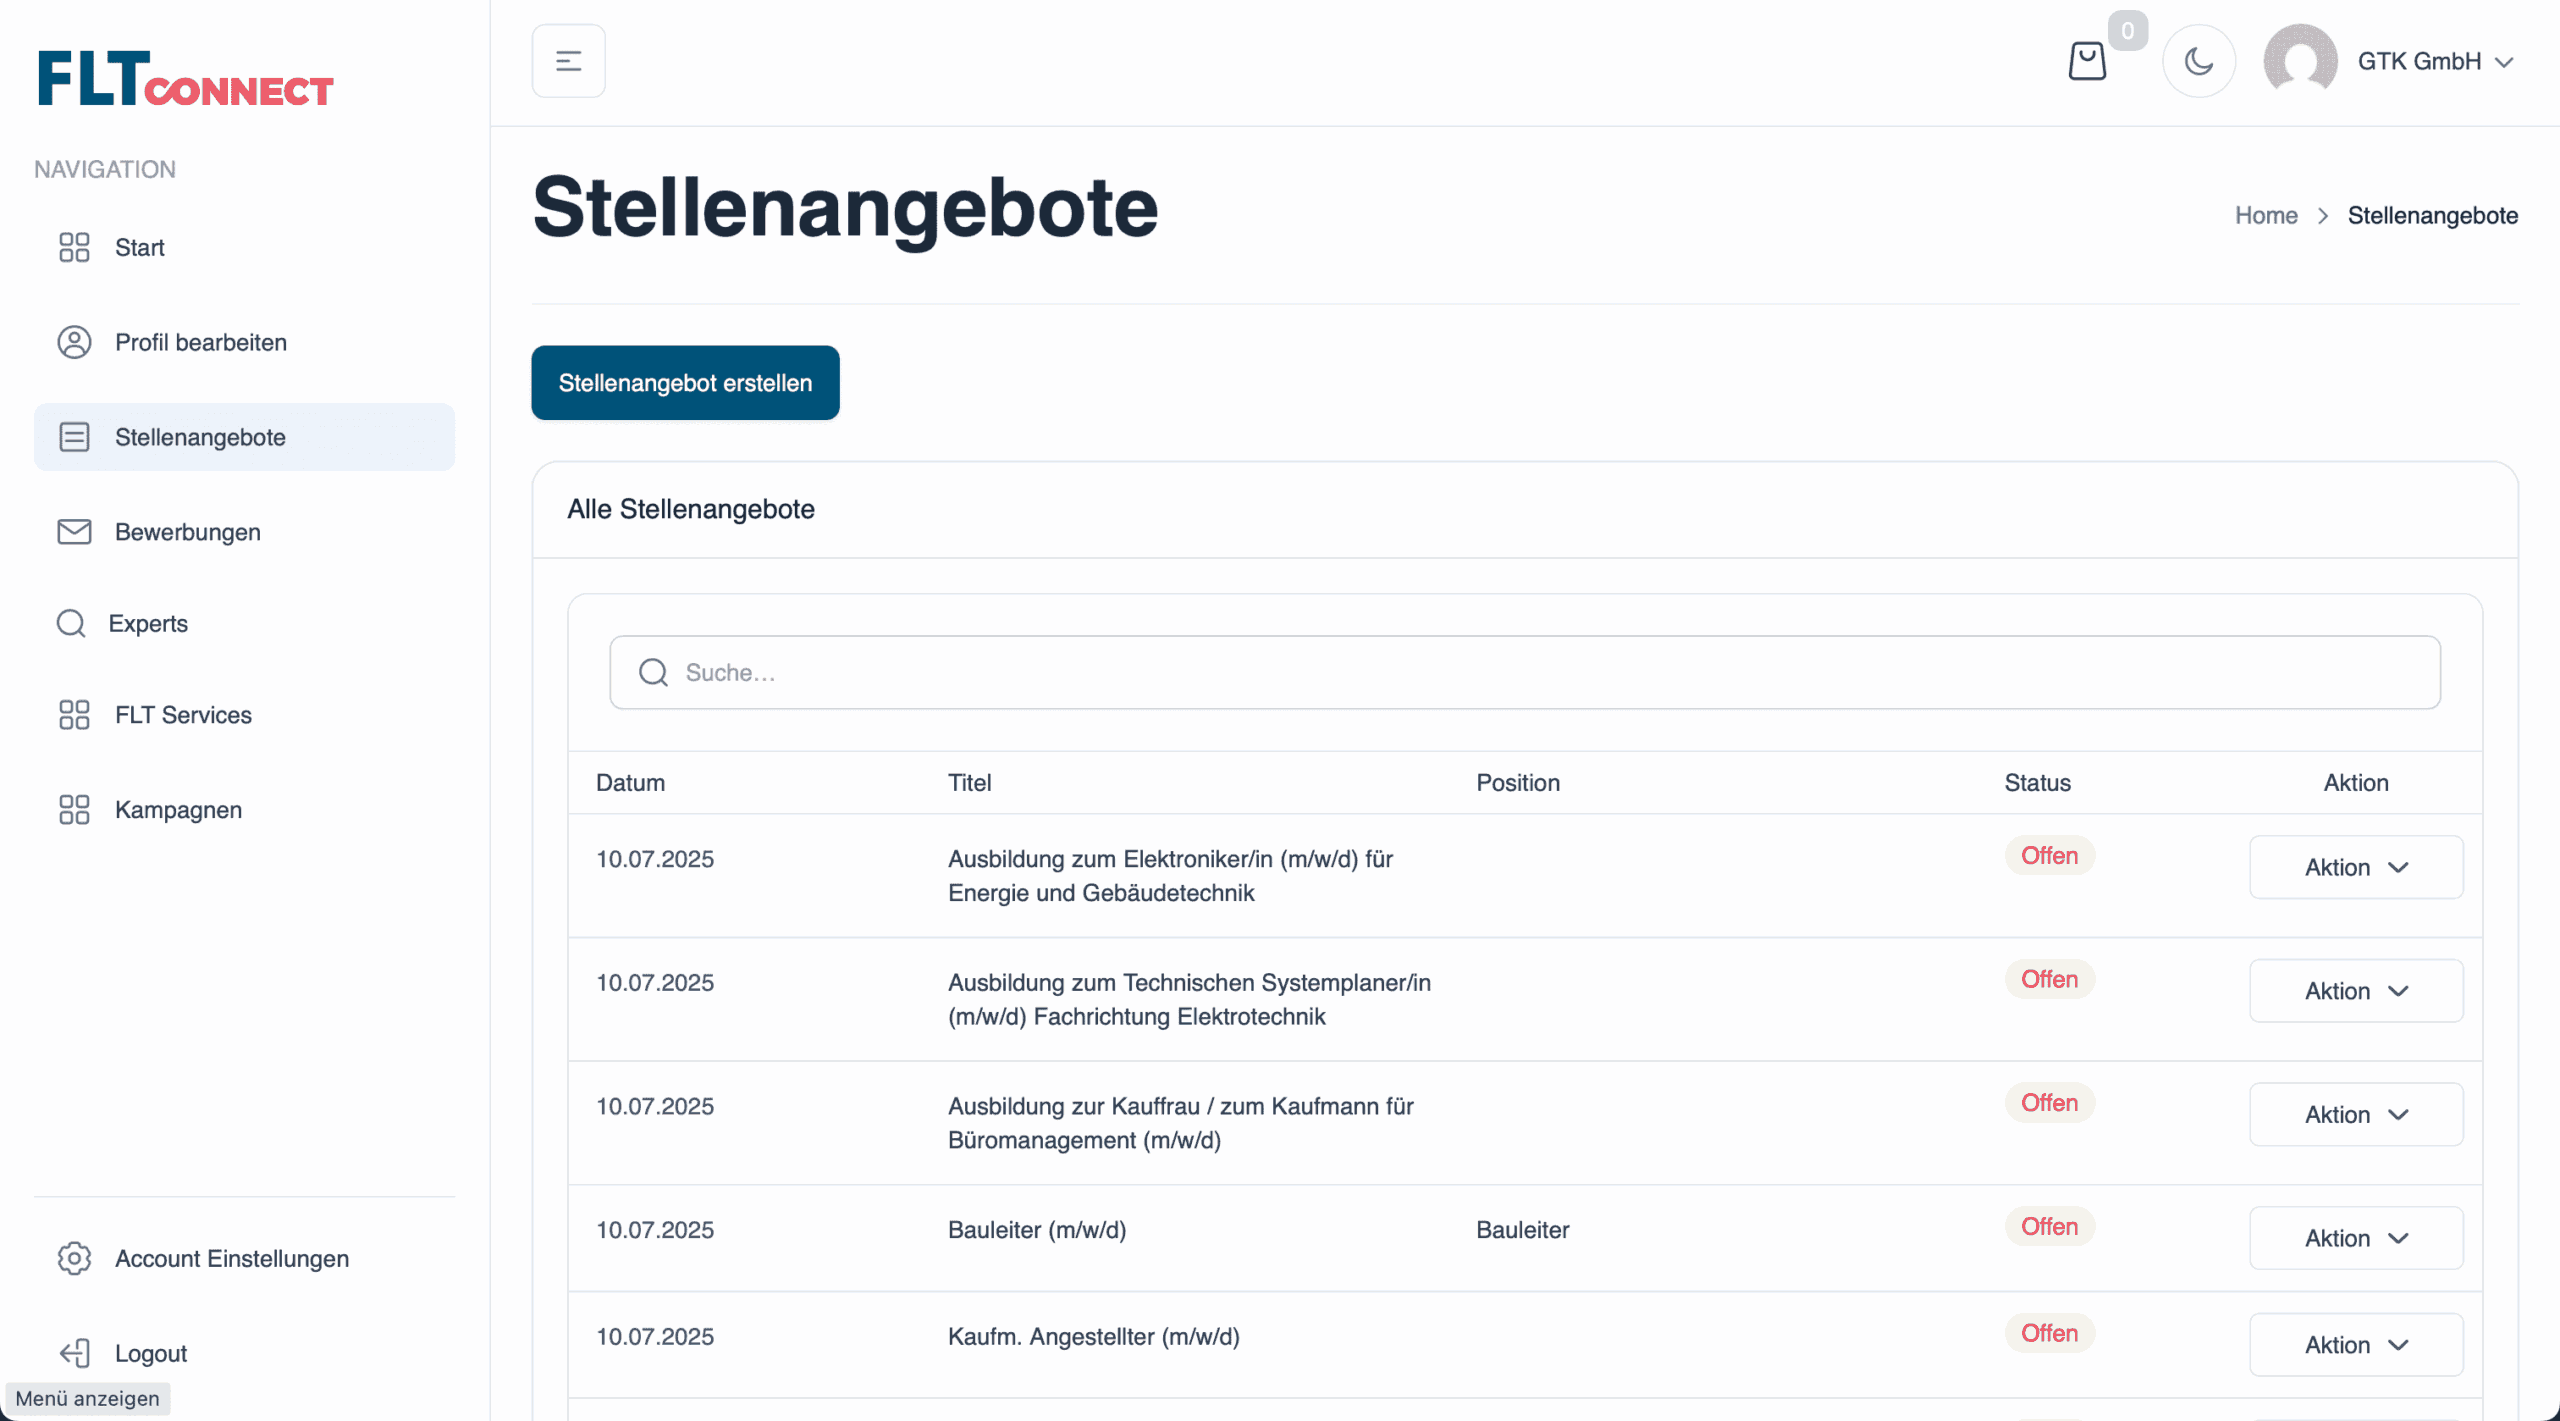Click the envelope icon next to Bewerbungen

click(x=74, y=532)
